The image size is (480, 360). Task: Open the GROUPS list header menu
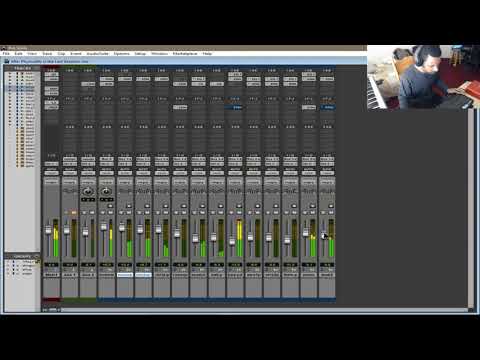(x=22, y=256)
